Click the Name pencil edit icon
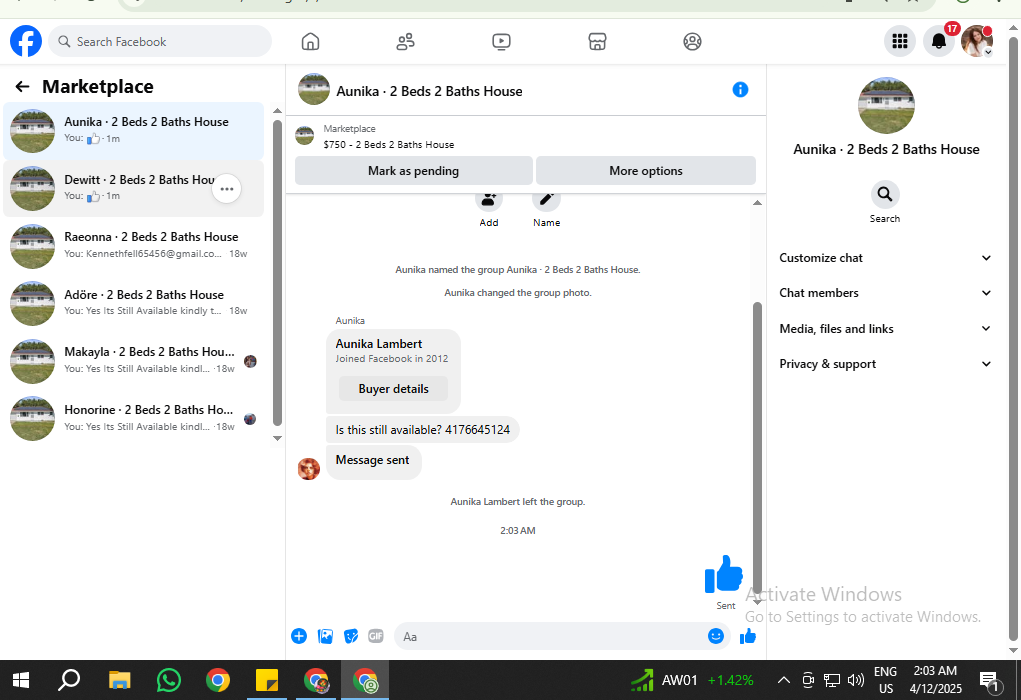Screen dimensions: 1021x700 click(x=546, y=202)
